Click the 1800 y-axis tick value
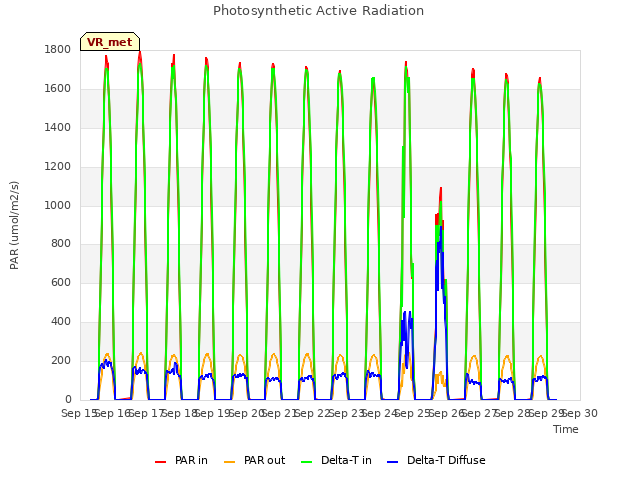Screen dimensions: 640x480 [58, 50]
